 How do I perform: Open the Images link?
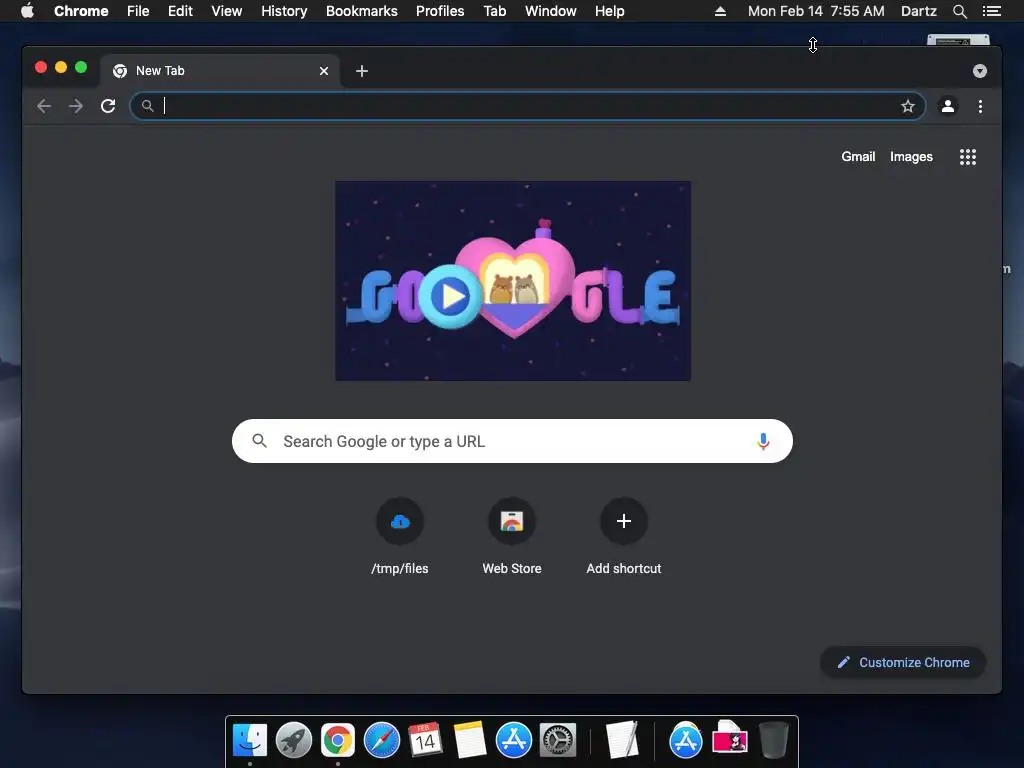[x=911, y=157]
